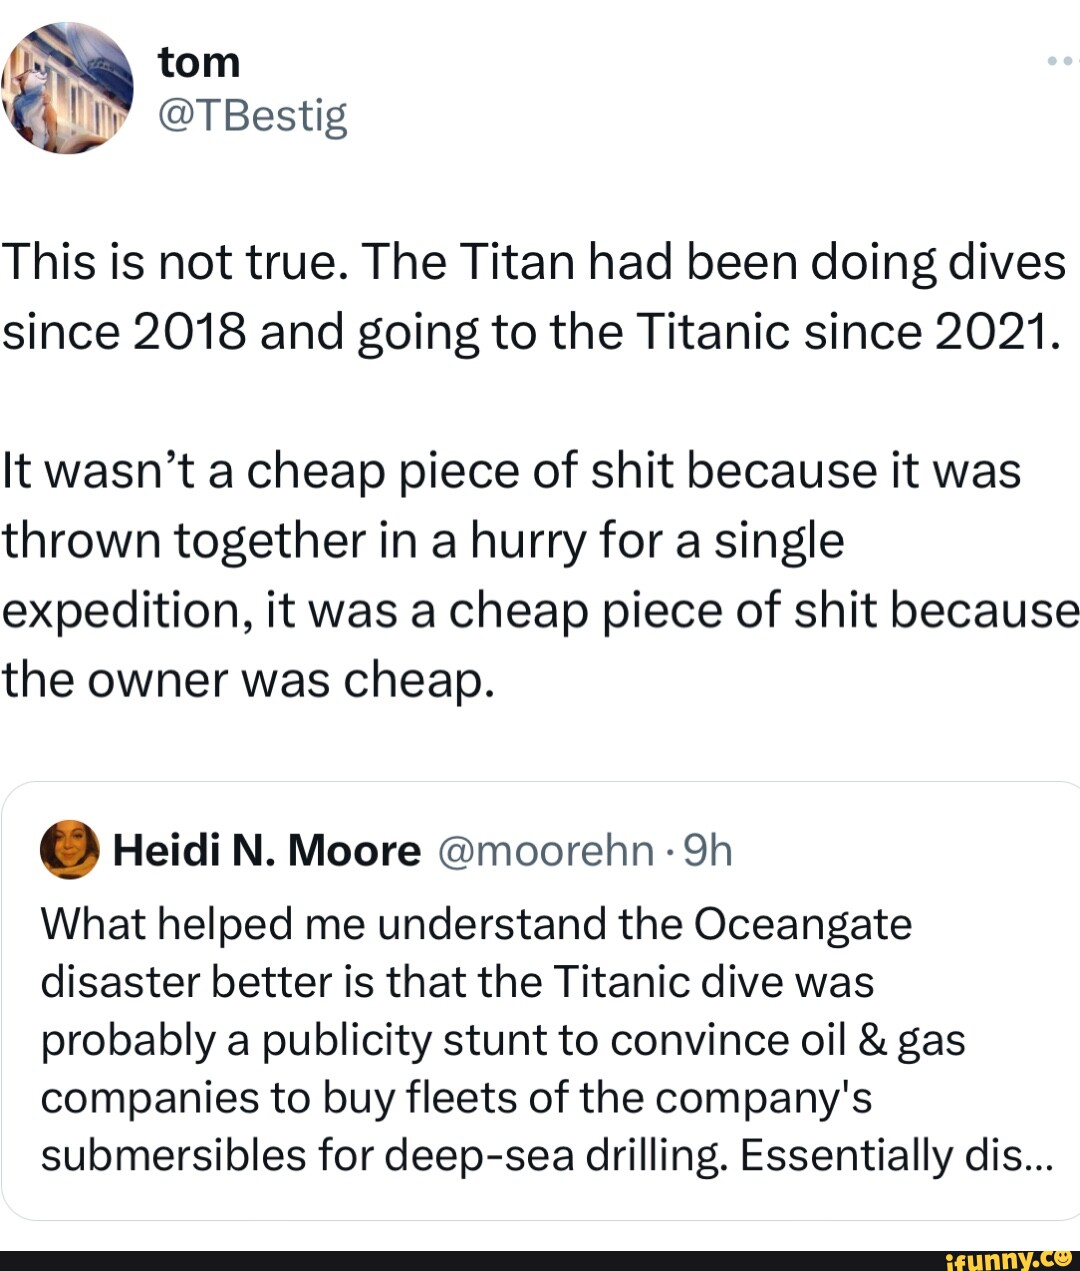The image size is (1080, 1271).
Task: Click the "This is not true" opening sentence
Action: click(174, 263)
